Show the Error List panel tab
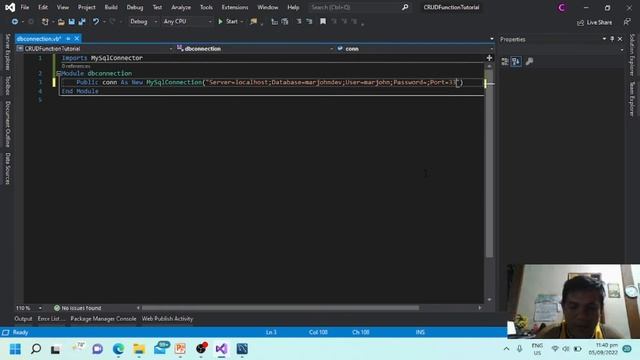This screenshot has width=640, height=360. tap(51, 319)
